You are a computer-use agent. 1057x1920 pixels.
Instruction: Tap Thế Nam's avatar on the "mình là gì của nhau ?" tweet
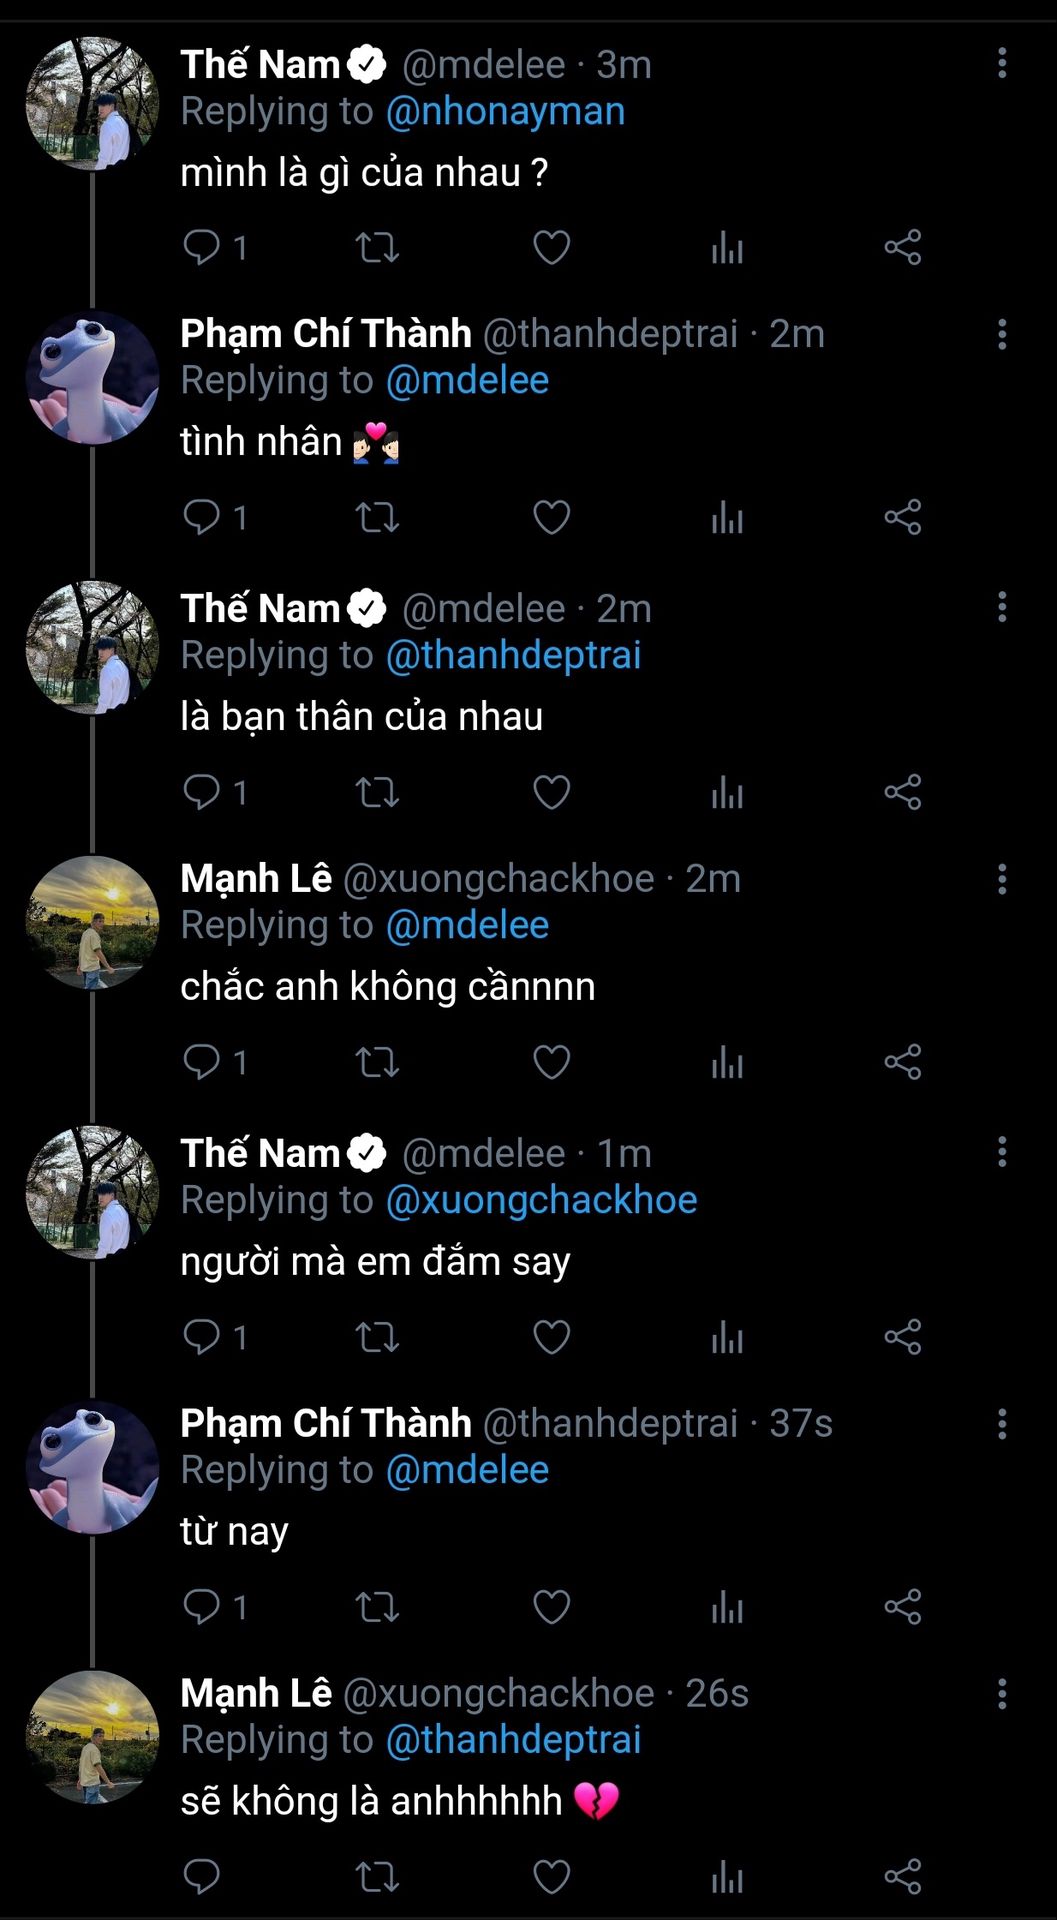click(92, 104)
